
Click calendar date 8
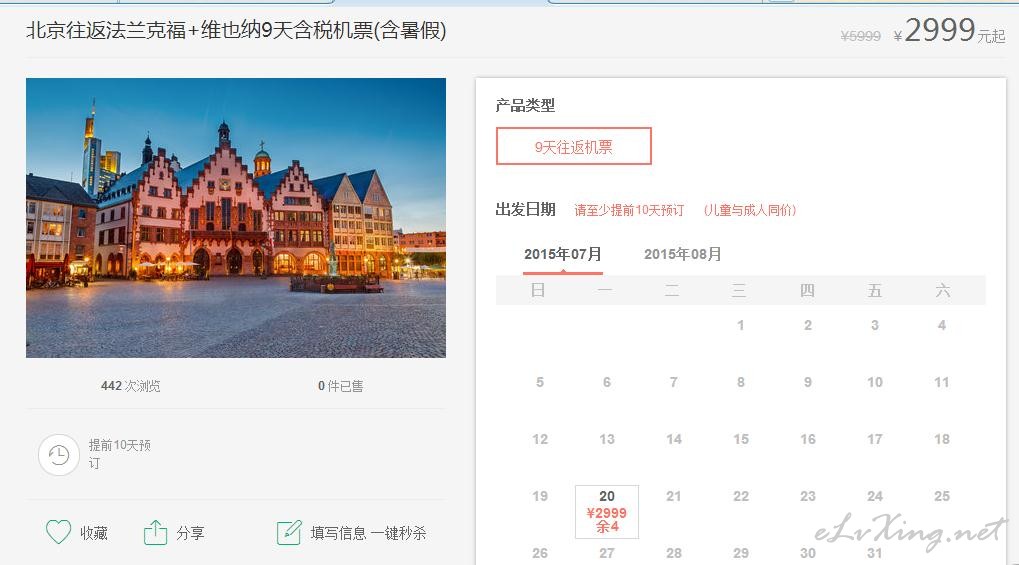740,382
